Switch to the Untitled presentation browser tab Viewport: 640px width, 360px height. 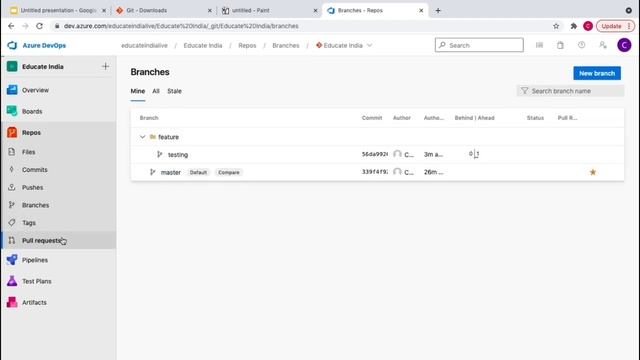[58, 10]
